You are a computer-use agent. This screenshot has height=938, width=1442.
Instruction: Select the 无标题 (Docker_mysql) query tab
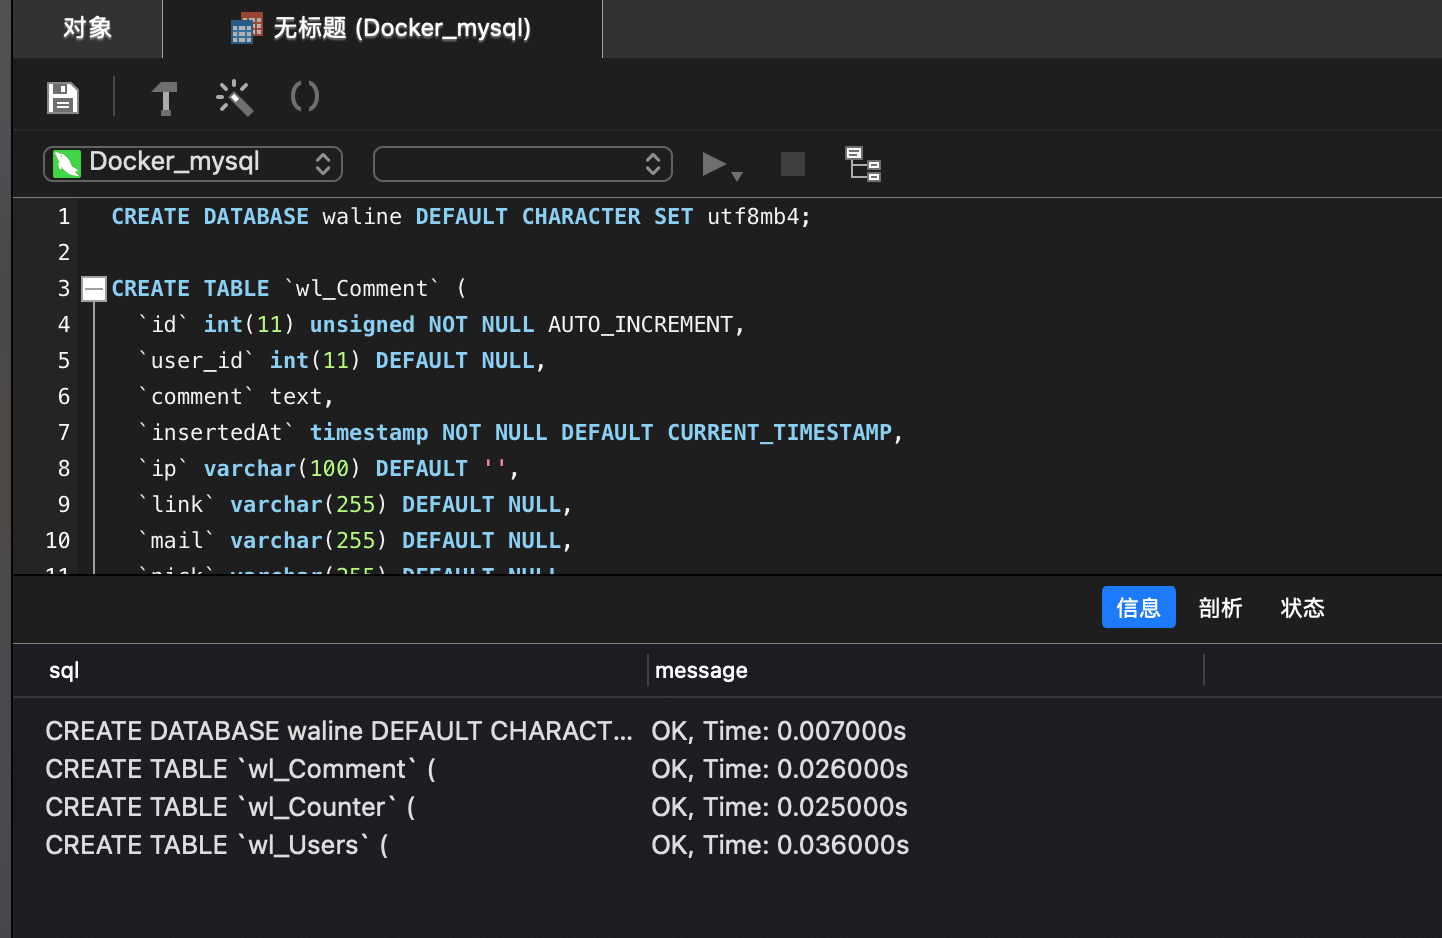pos(383,28)
